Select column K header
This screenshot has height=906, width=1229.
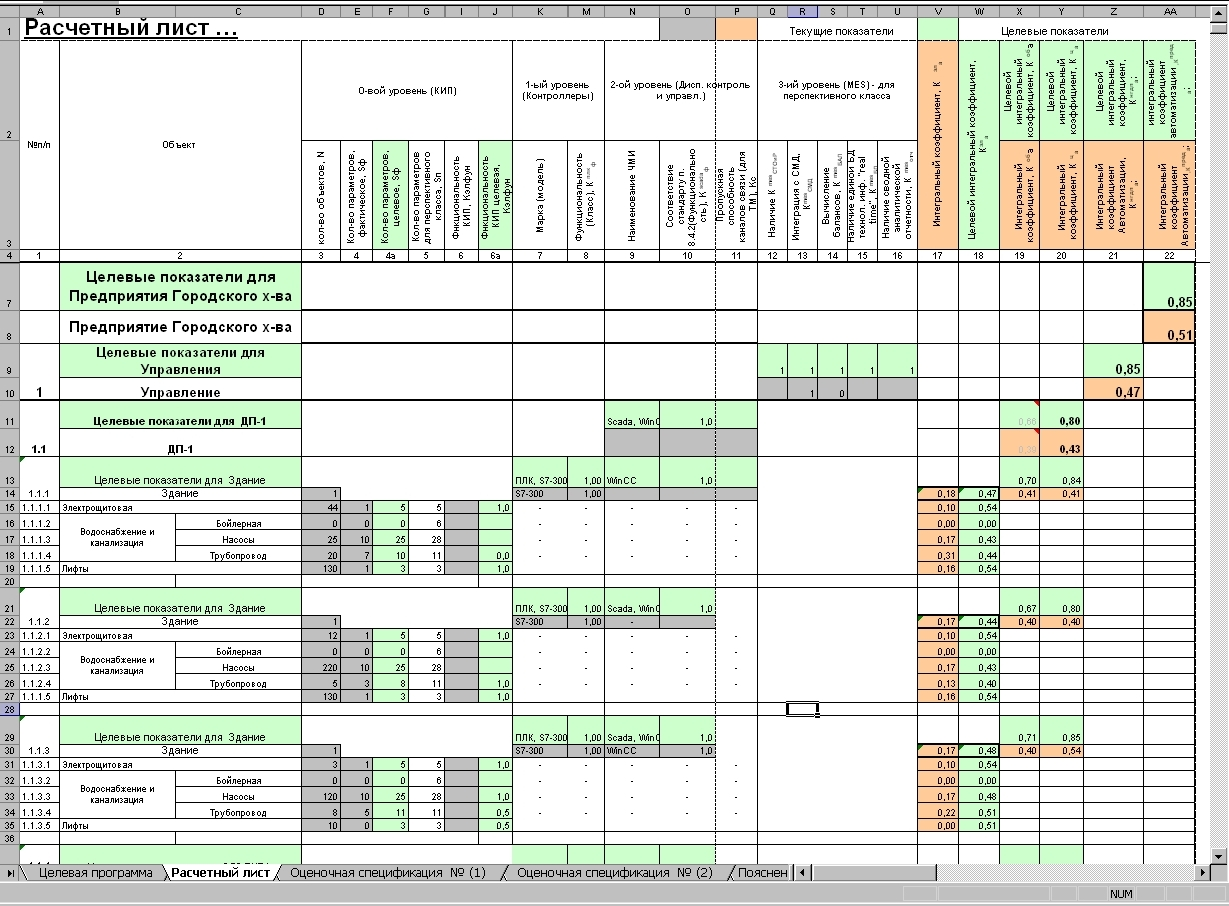540,11
